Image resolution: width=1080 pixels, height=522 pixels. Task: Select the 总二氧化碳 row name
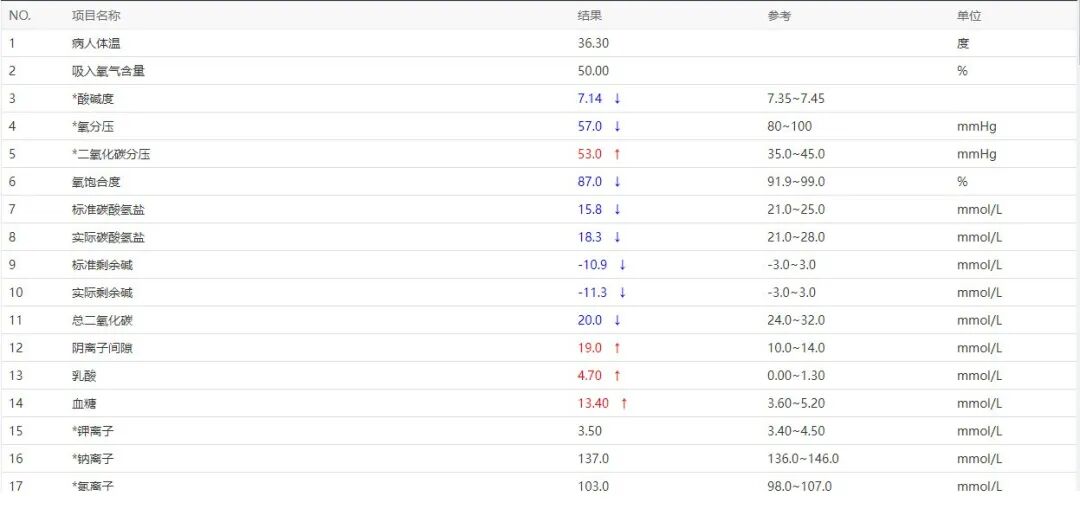click(x=102, y=320)
